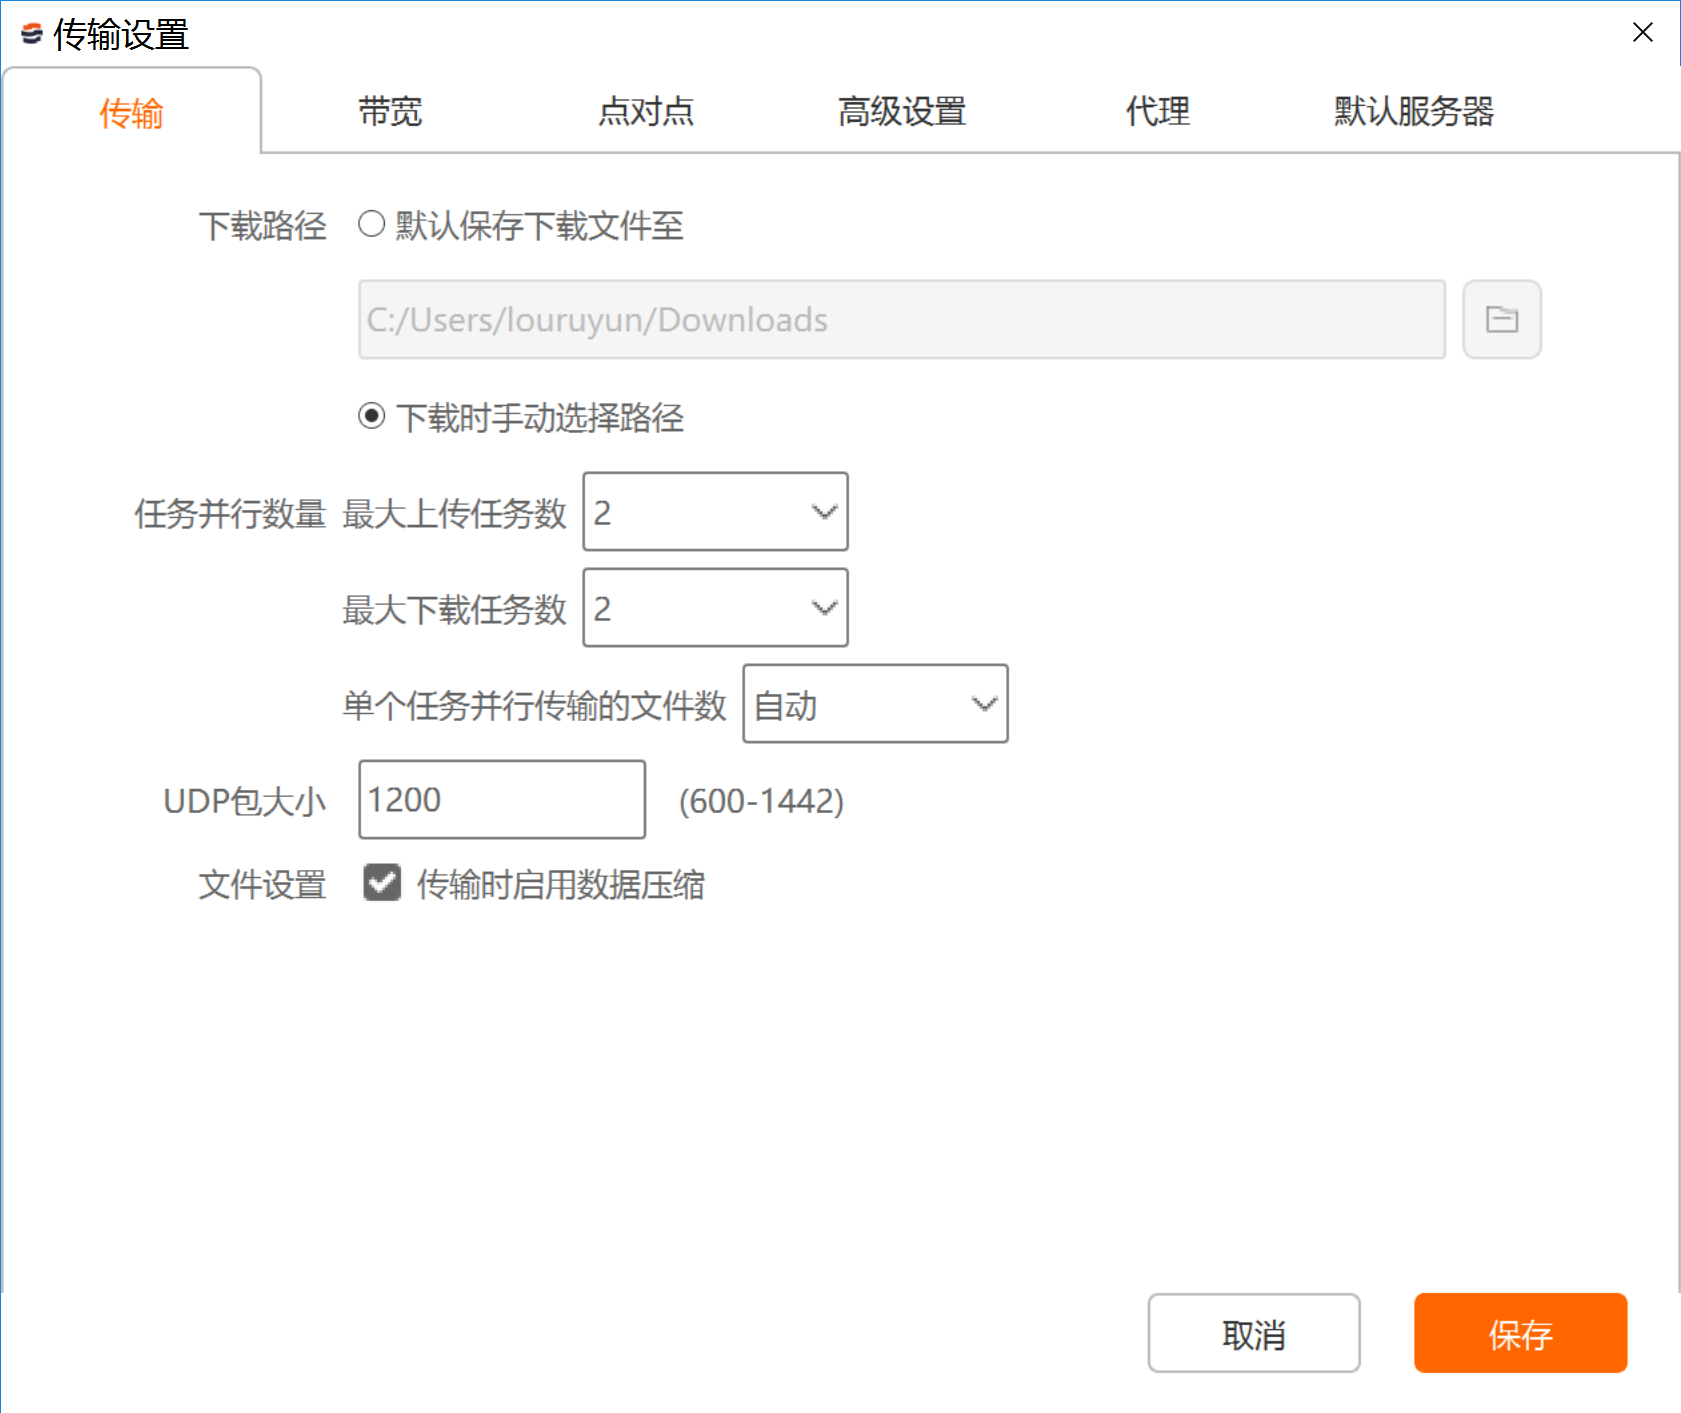Click the 取消 button
The image size is (1681, 1413).
[1254, 1333]
